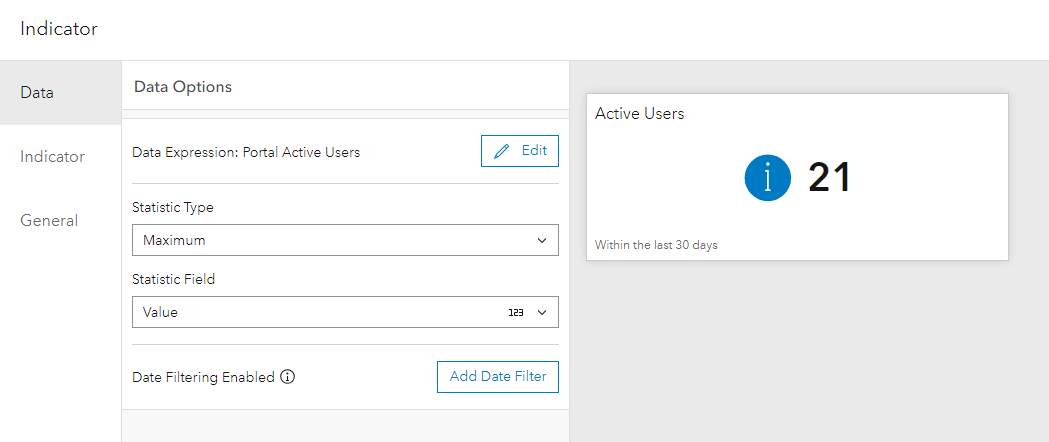The width and height of the screenshot is (1049, 442).
Task: Click the Add Date Filter button
Action: pyautogui.click(x=497, y=377)
